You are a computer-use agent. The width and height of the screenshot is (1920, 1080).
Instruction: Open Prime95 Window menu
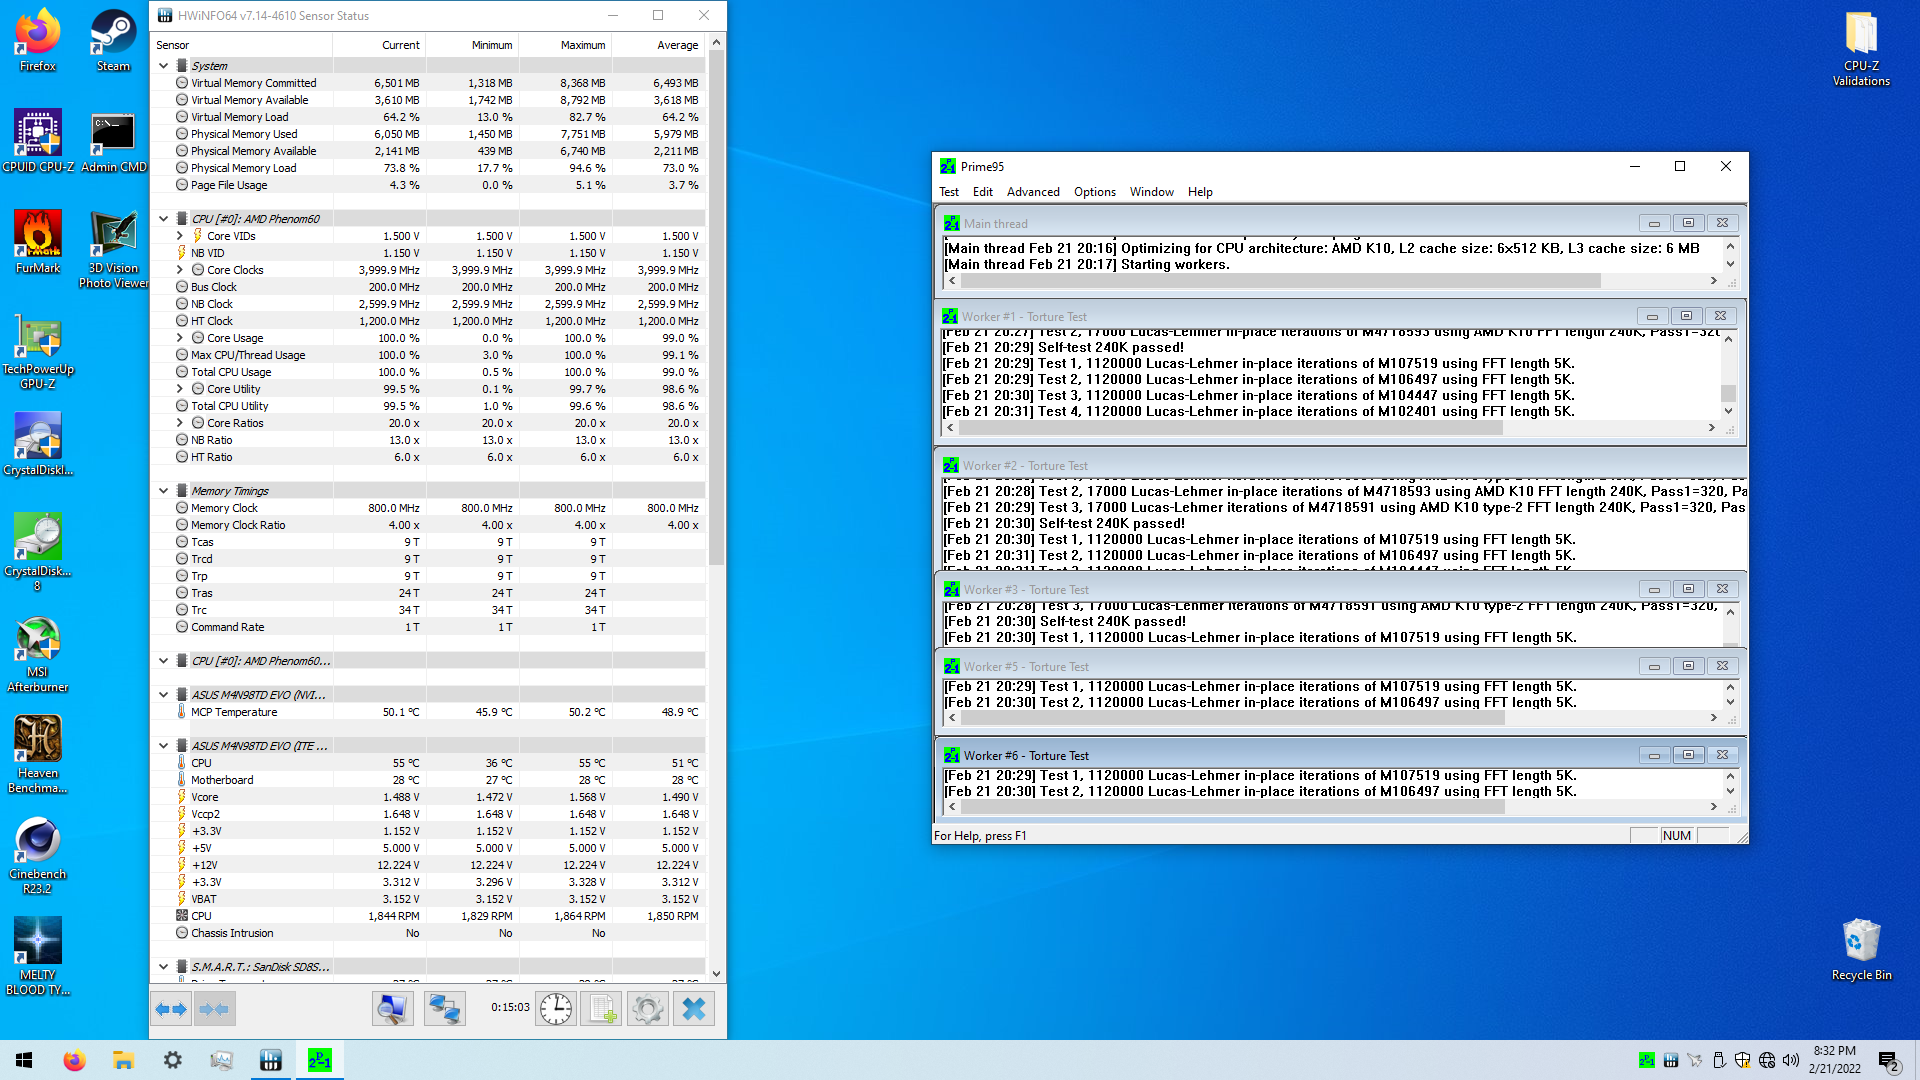1151,192
